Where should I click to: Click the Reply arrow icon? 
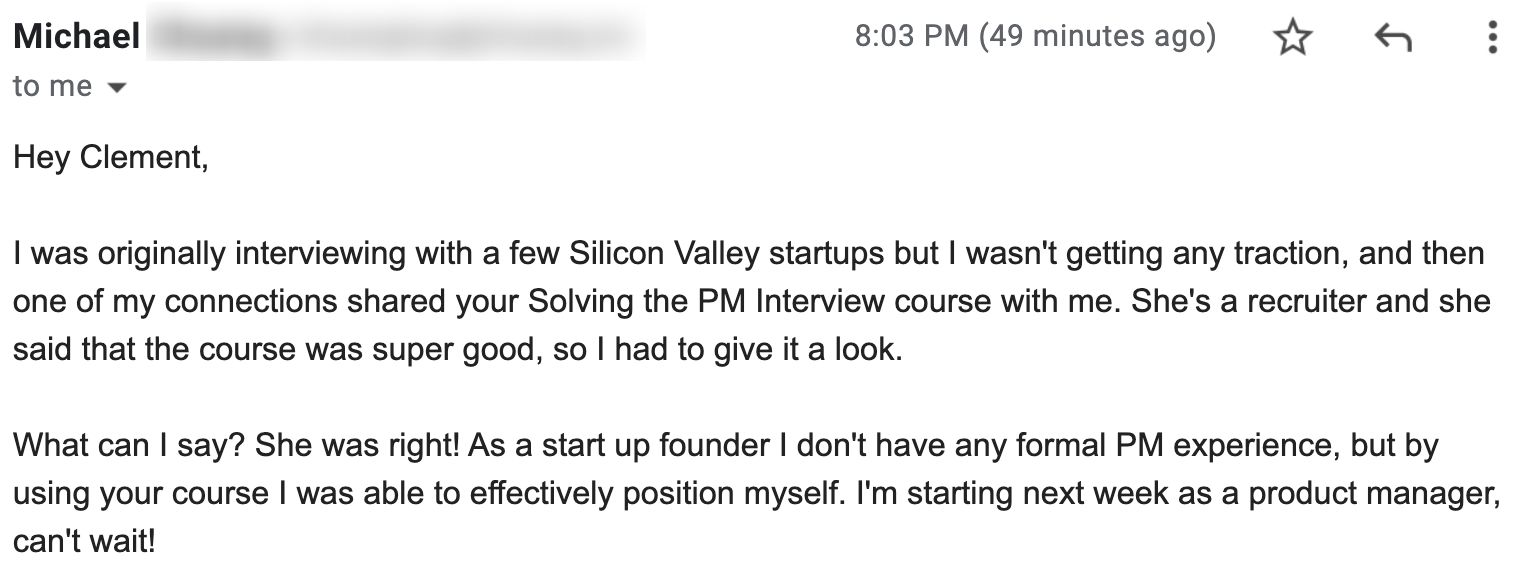click(1392, 38)
